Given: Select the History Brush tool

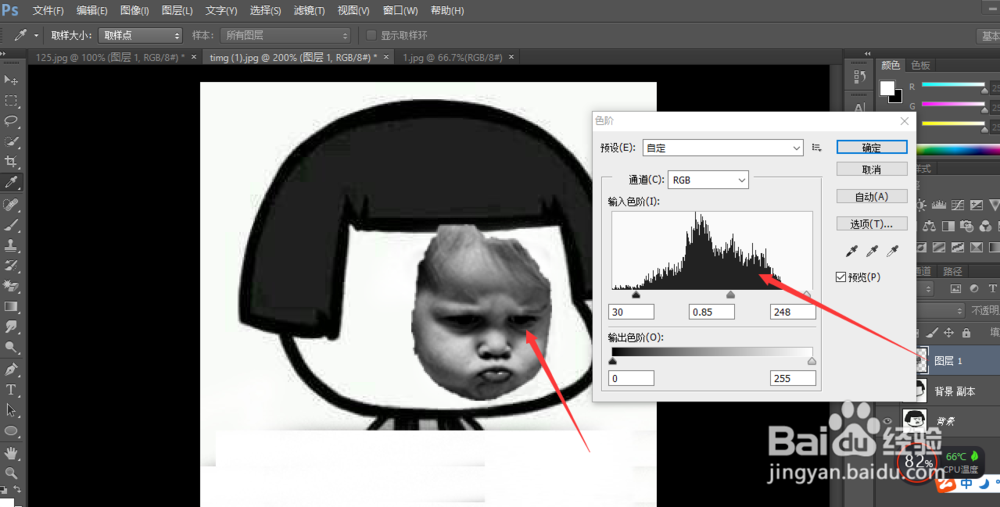Looking at the screenshot, I should click(11, 265).
